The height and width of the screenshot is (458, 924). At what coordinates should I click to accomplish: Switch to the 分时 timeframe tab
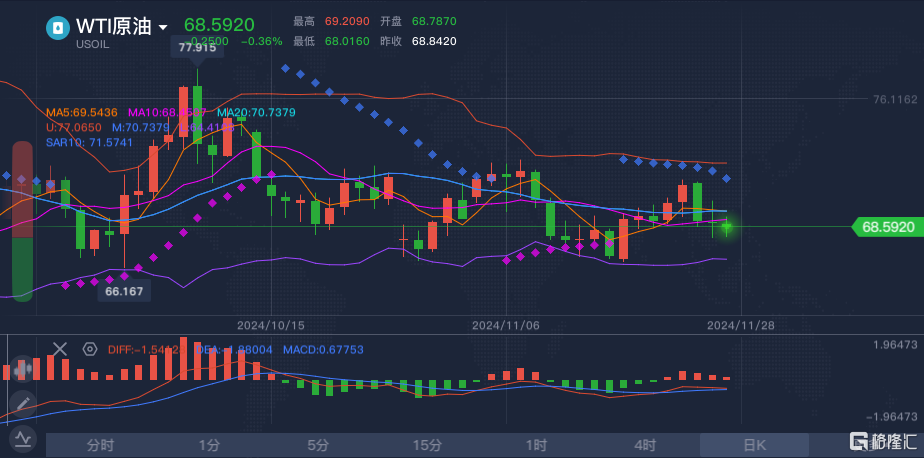tap(100, 445)
